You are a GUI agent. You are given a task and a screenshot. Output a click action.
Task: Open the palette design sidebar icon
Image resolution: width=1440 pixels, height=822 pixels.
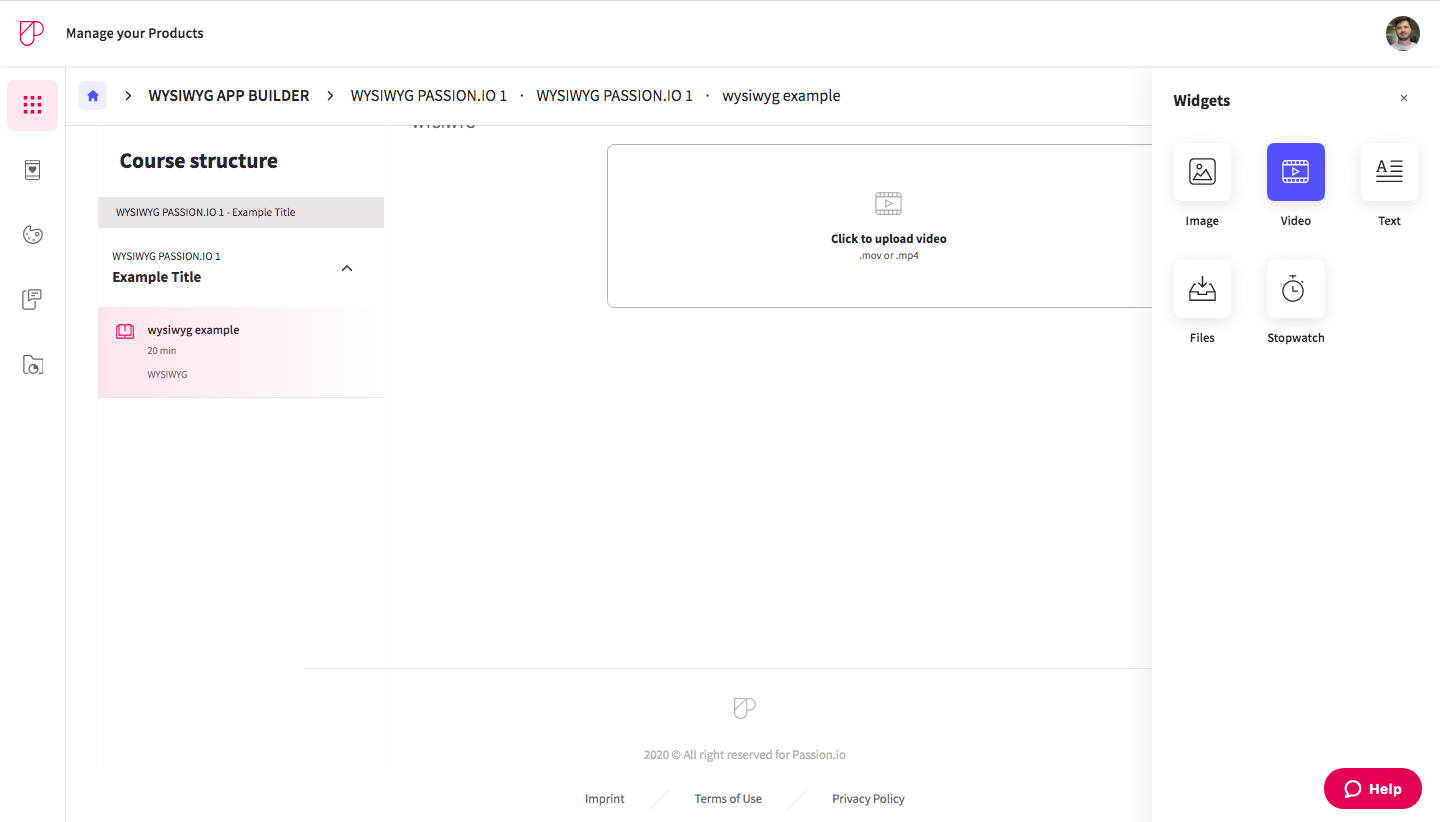coord(32,235)
